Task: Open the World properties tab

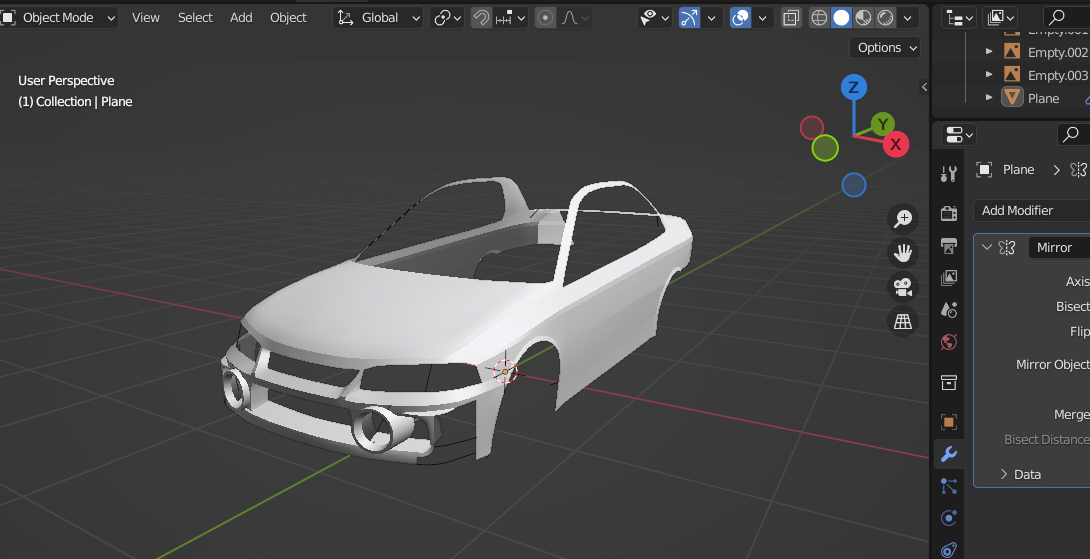Action: (x=949, y=342)
